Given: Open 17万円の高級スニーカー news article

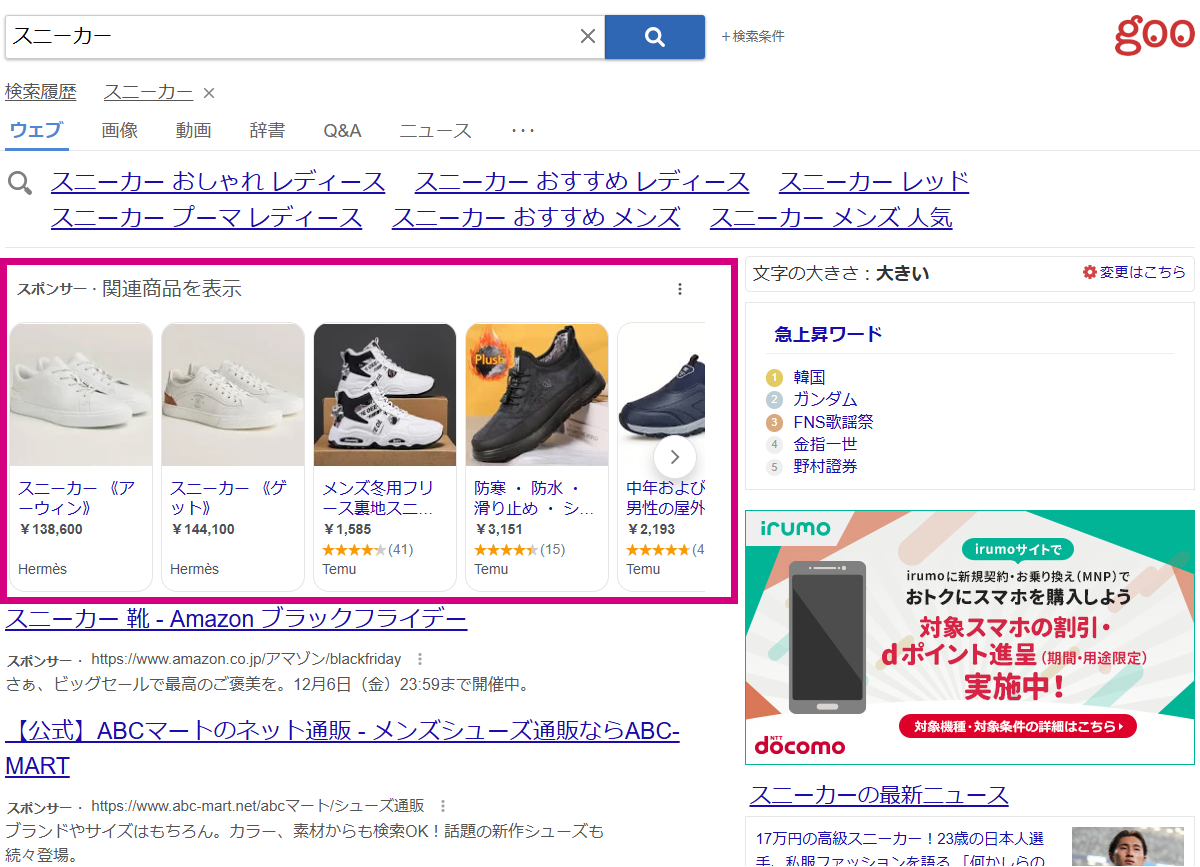Looking at the screenshot, I should [x=900, y=849].
